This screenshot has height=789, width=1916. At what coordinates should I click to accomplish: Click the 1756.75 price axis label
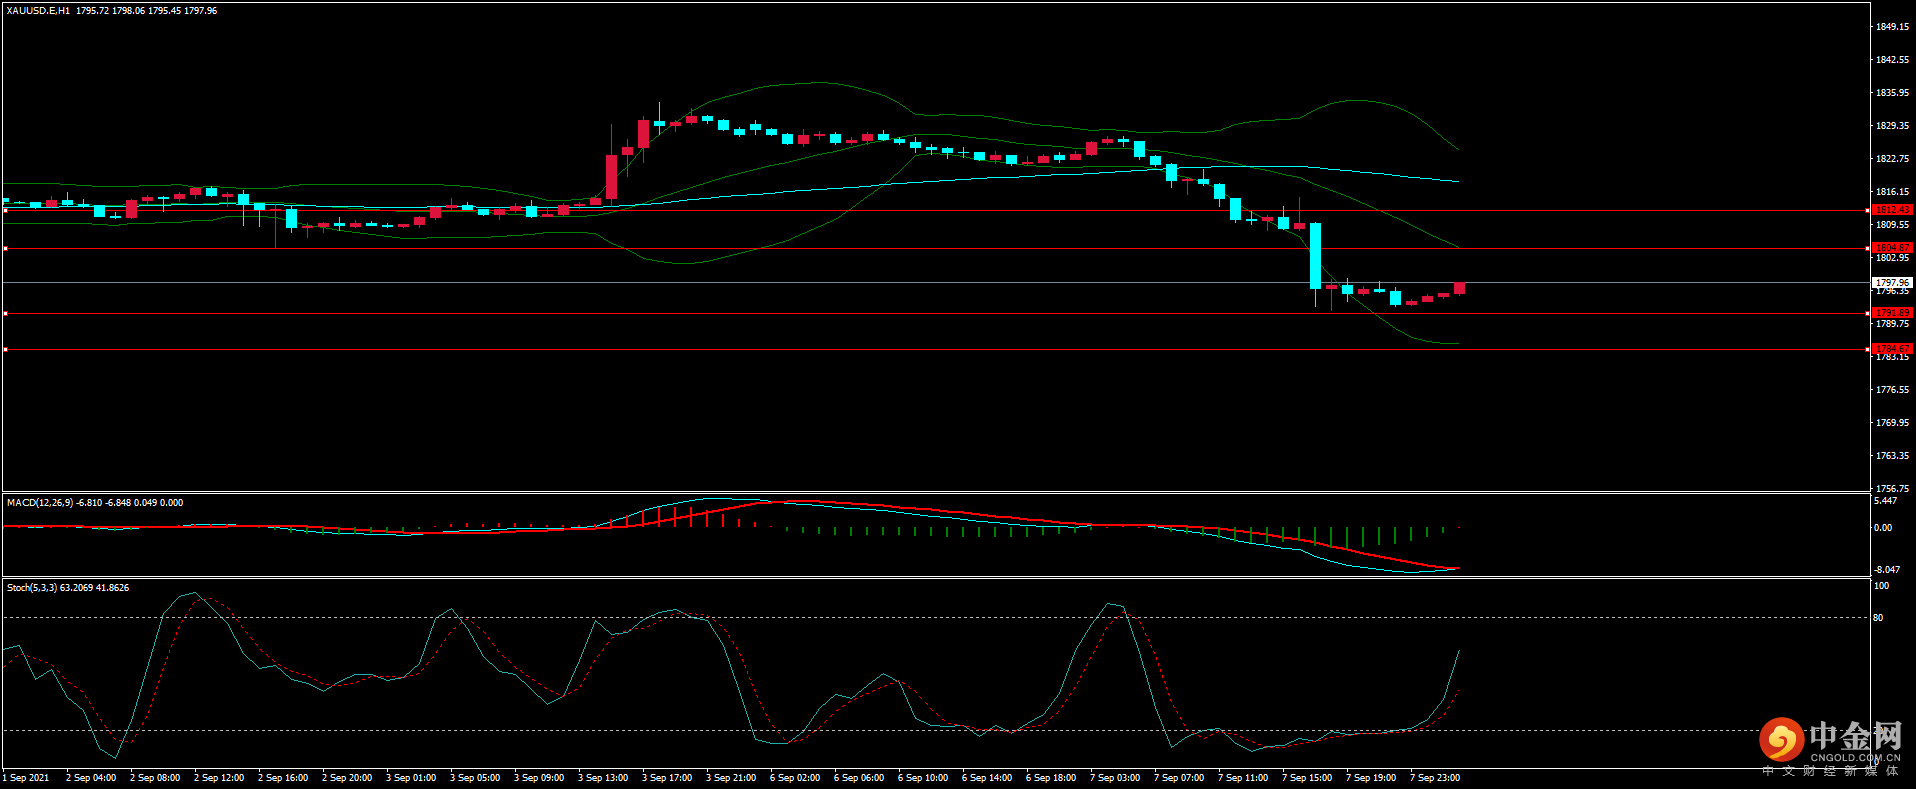1892,489
